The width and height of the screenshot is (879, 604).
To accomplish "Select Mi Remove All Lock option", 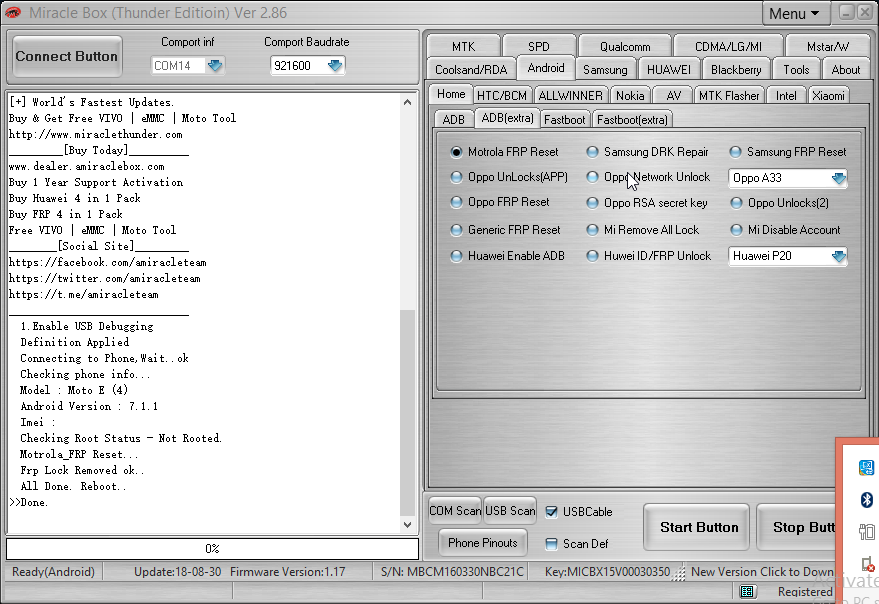I will click(x=642, y=230).
